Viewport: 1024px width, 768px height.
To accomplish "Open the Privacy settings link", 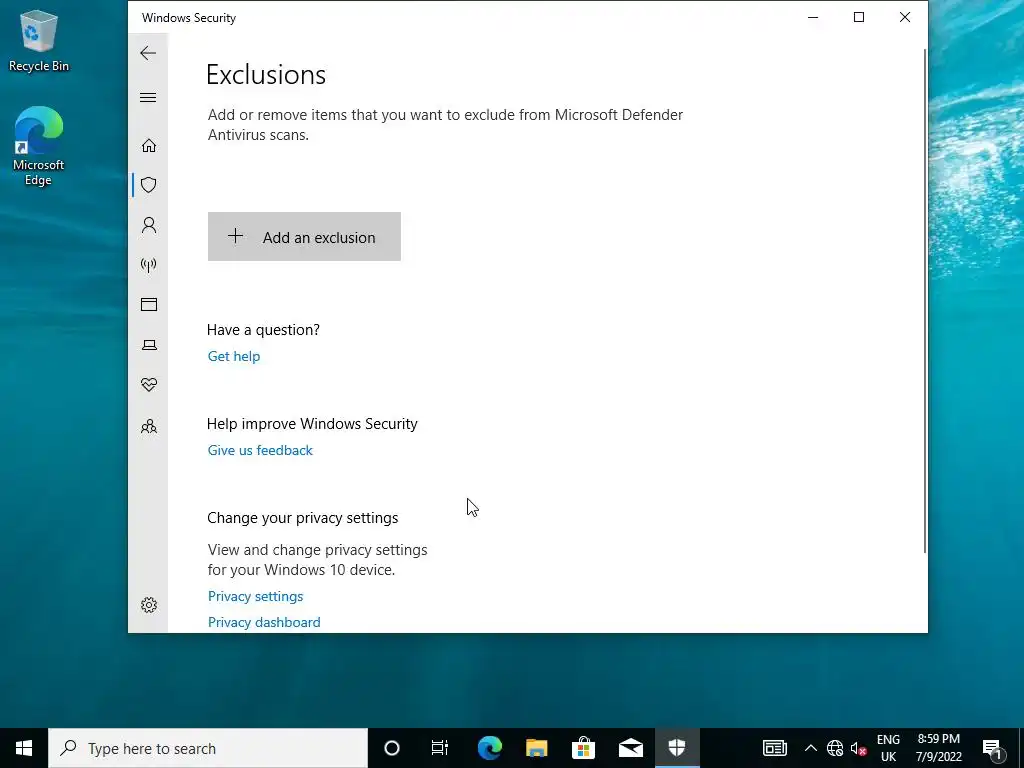I will [255, 596].
